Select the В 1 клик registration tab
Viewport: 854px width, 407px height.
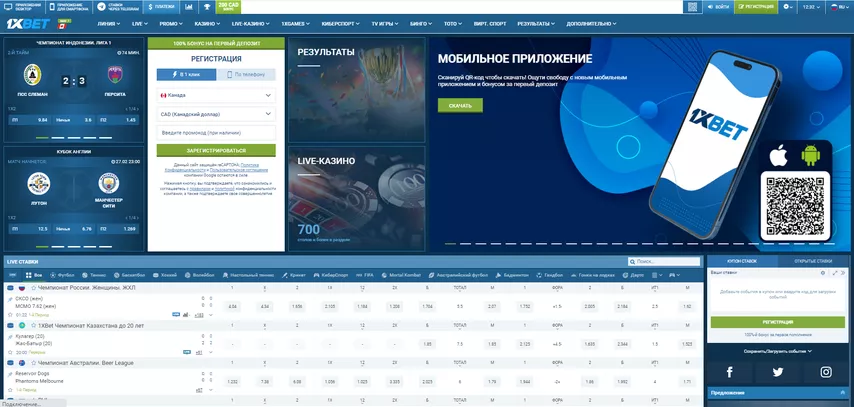(x=186, y=75)
